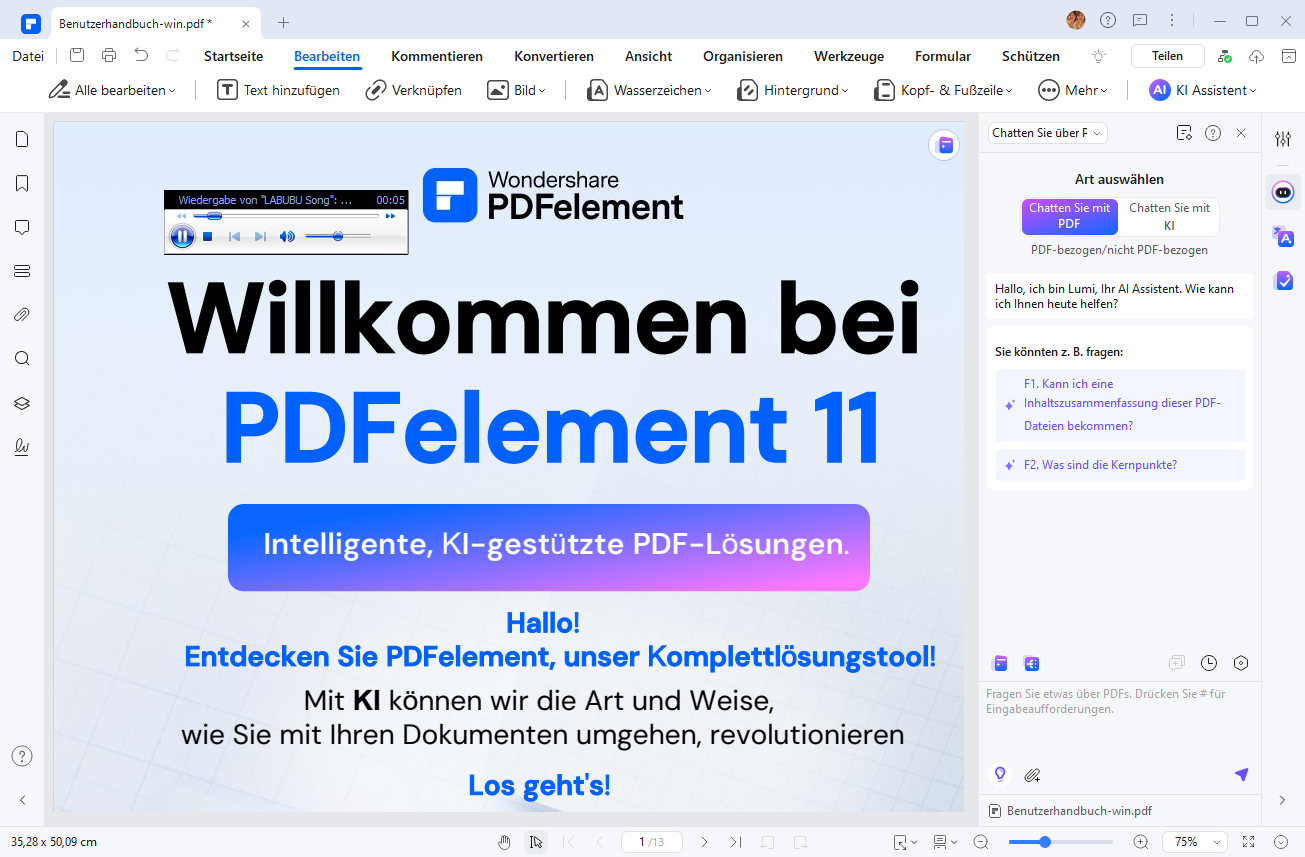Open the bookmarks panel in left sidebar
1305x857 pixels.
pos(22,183)
